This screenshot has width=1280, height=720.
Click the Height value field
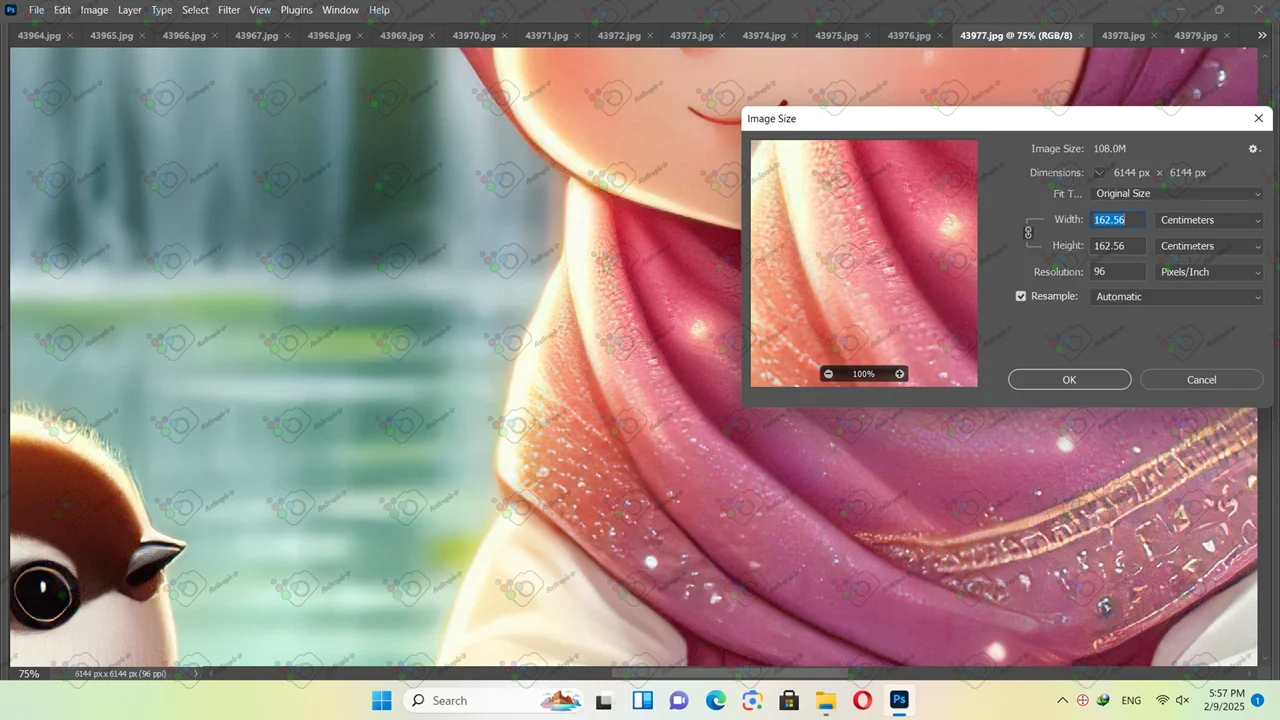click(x=1117, y=246)
